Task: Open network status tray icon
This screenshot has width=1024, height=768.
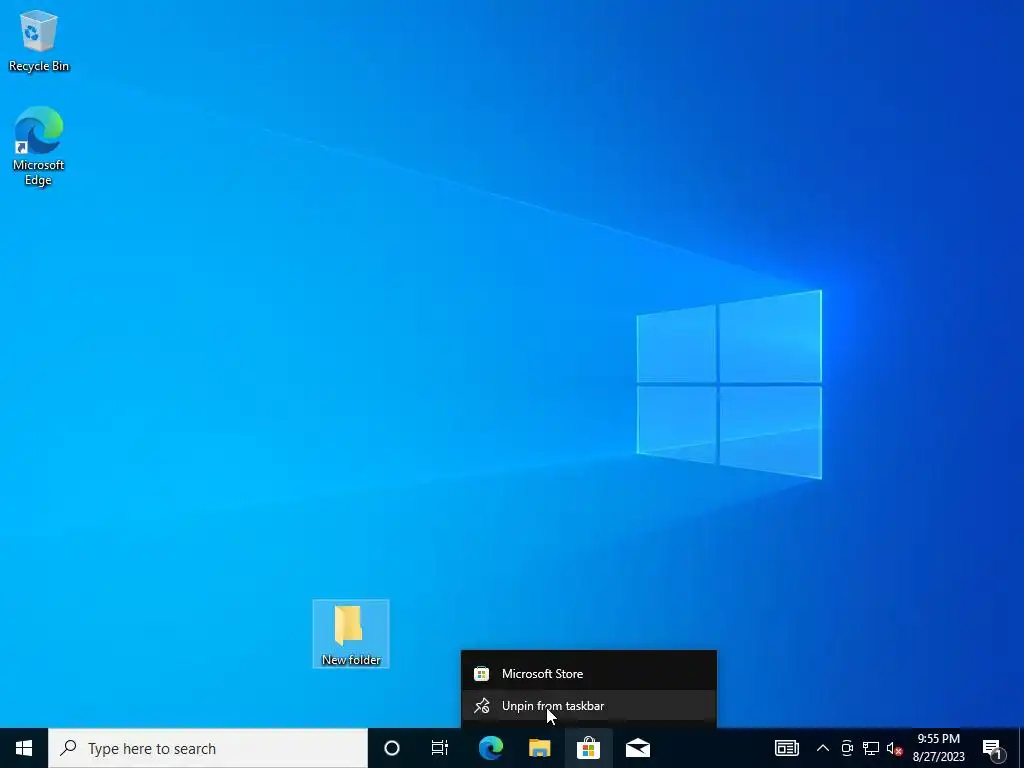Action: [871, 748]
